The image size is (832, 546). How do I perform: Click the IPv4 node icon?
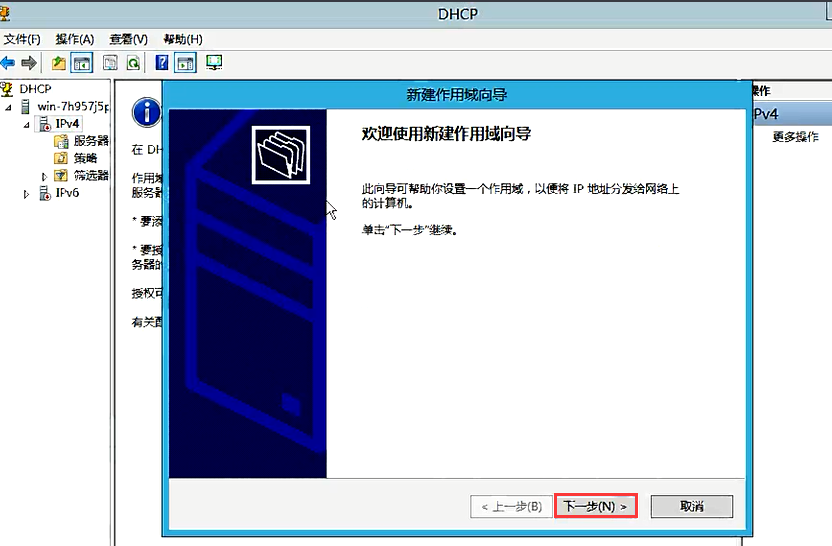point(45,124)
